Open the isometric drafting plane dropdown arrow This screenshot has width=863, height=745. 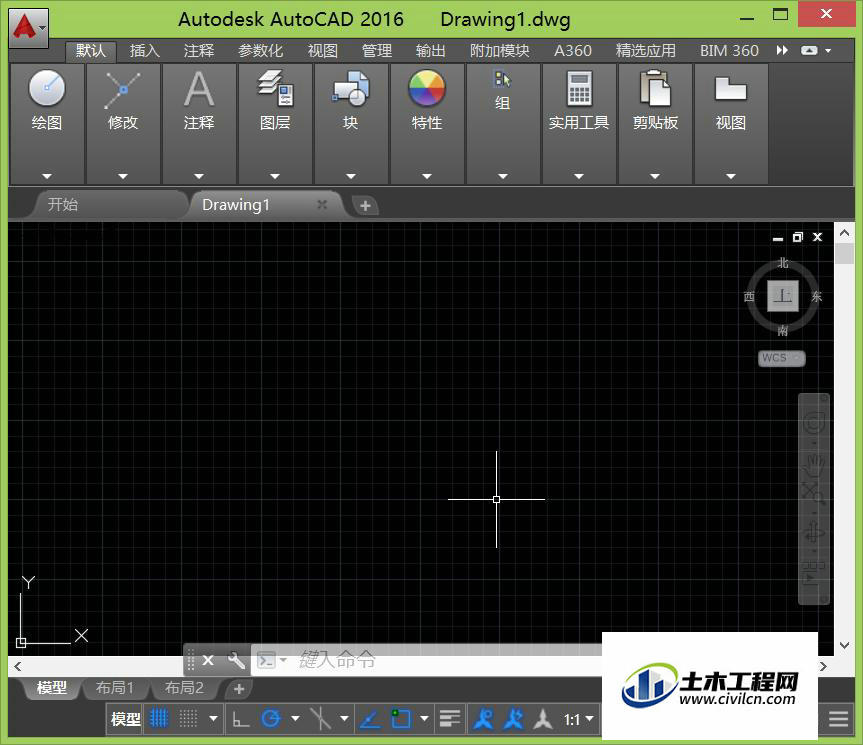344,719
